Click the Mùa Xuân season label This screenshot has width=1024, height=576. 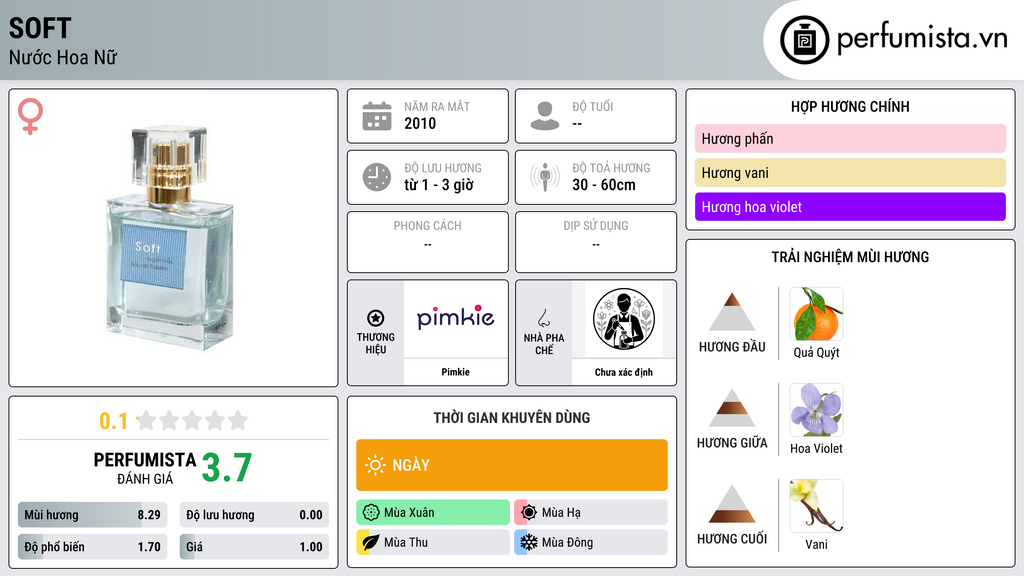pyautogui.click(x=409, y=513)
